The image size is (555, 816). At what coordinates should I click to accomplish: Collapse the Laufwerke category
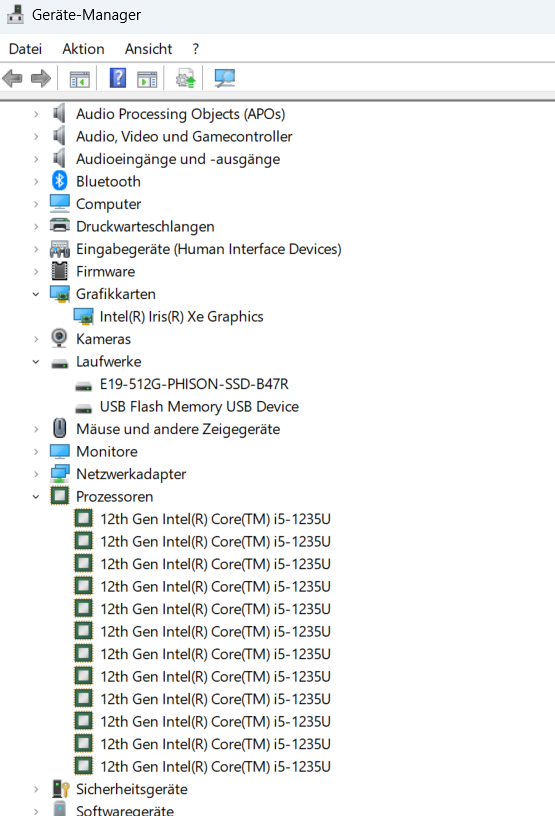pyautogui.click(x=35, y=362)
